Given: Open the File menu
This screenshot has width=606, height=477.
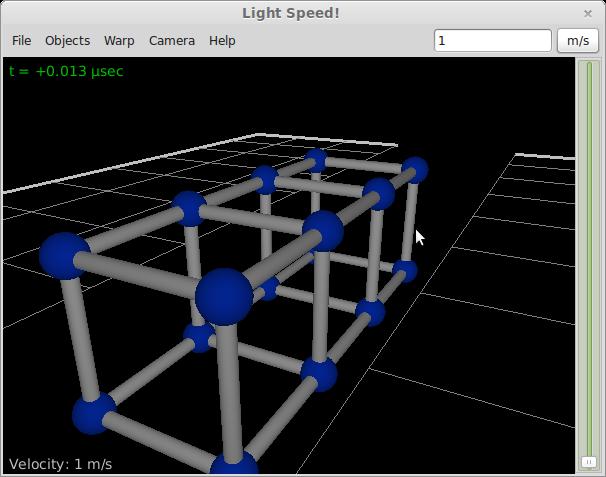Looking at the screenshot, I should pos(21,41).
